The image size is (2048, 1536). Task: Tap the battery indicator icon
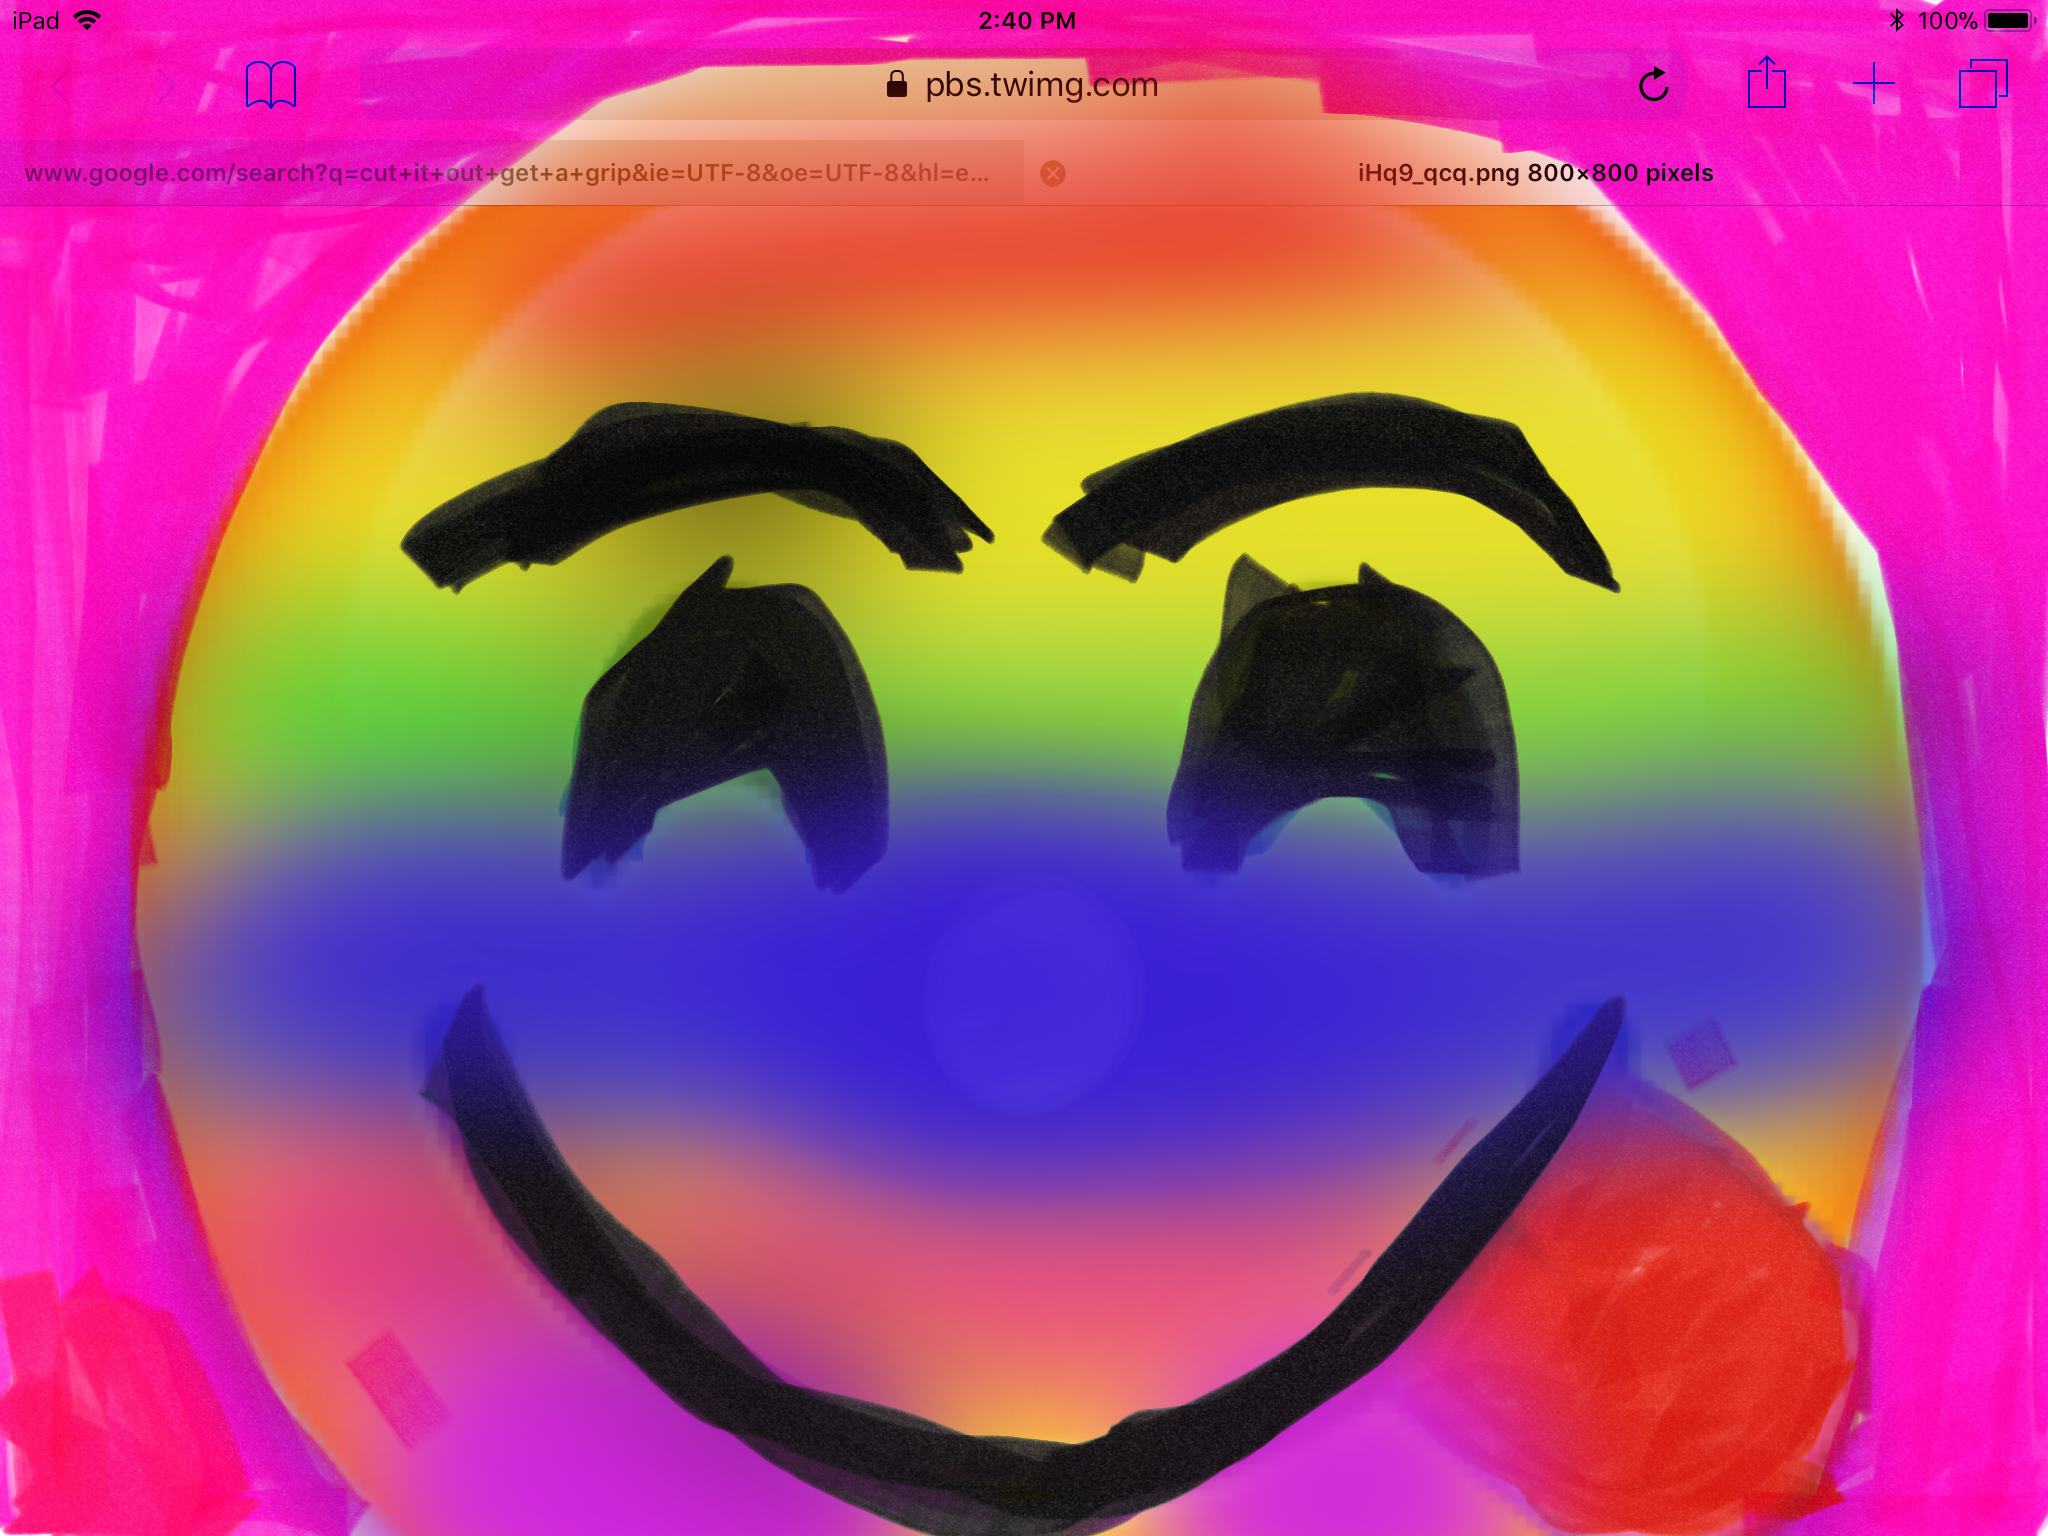(2011, 20)
